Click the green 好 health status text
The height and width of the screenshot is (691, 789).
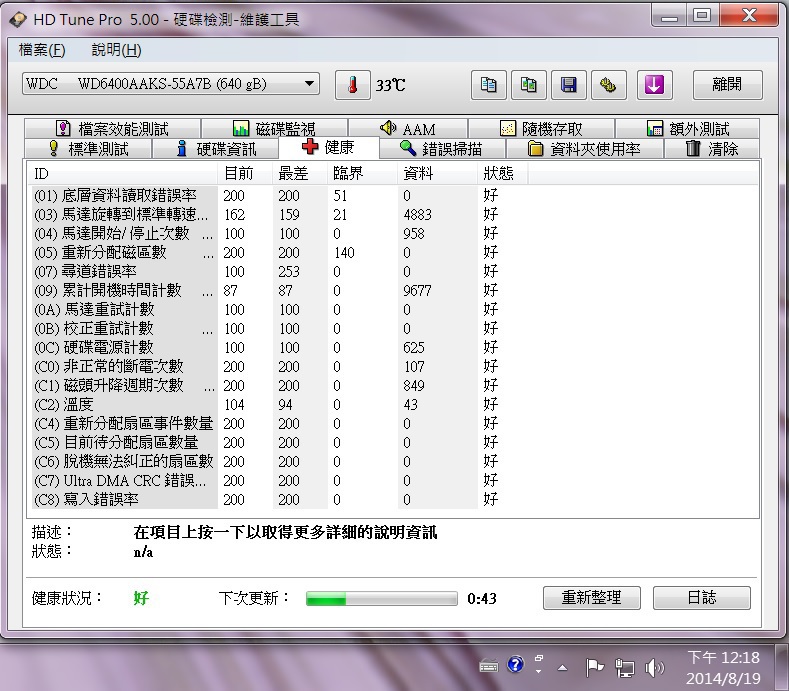tap(141, 598)
